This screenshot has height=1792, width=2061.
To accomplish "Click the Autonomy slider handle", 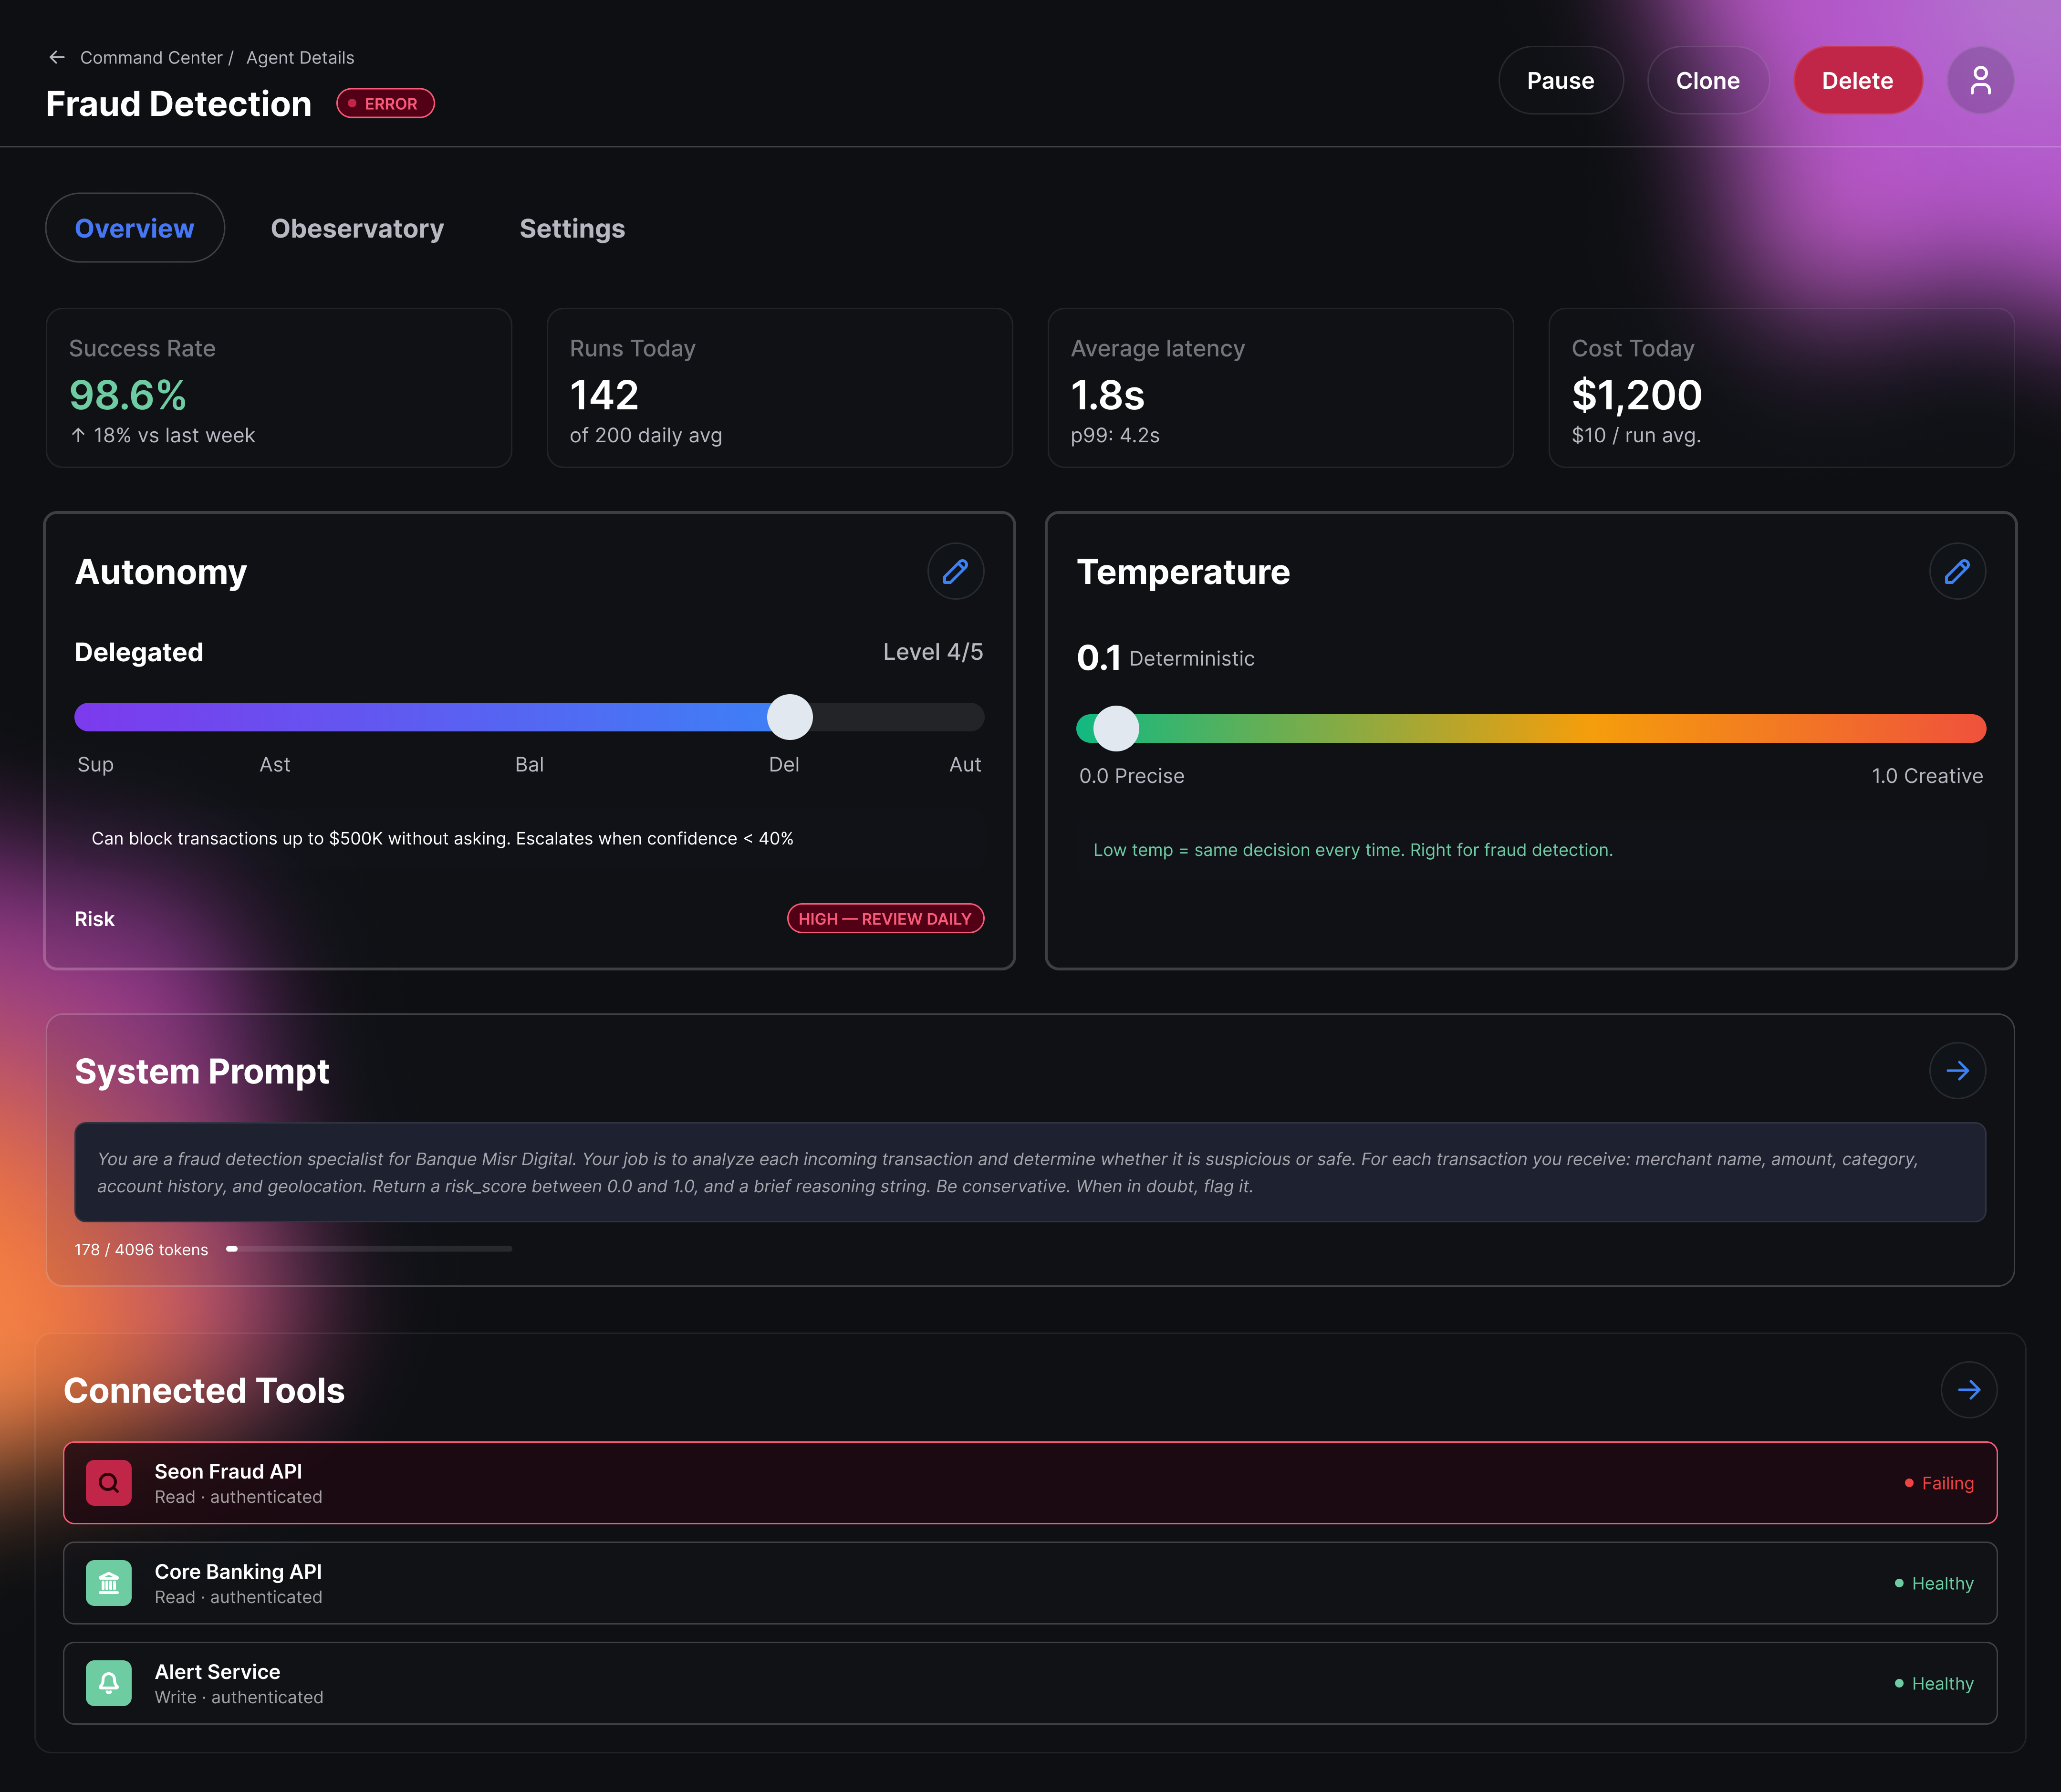I will (790, 717).
